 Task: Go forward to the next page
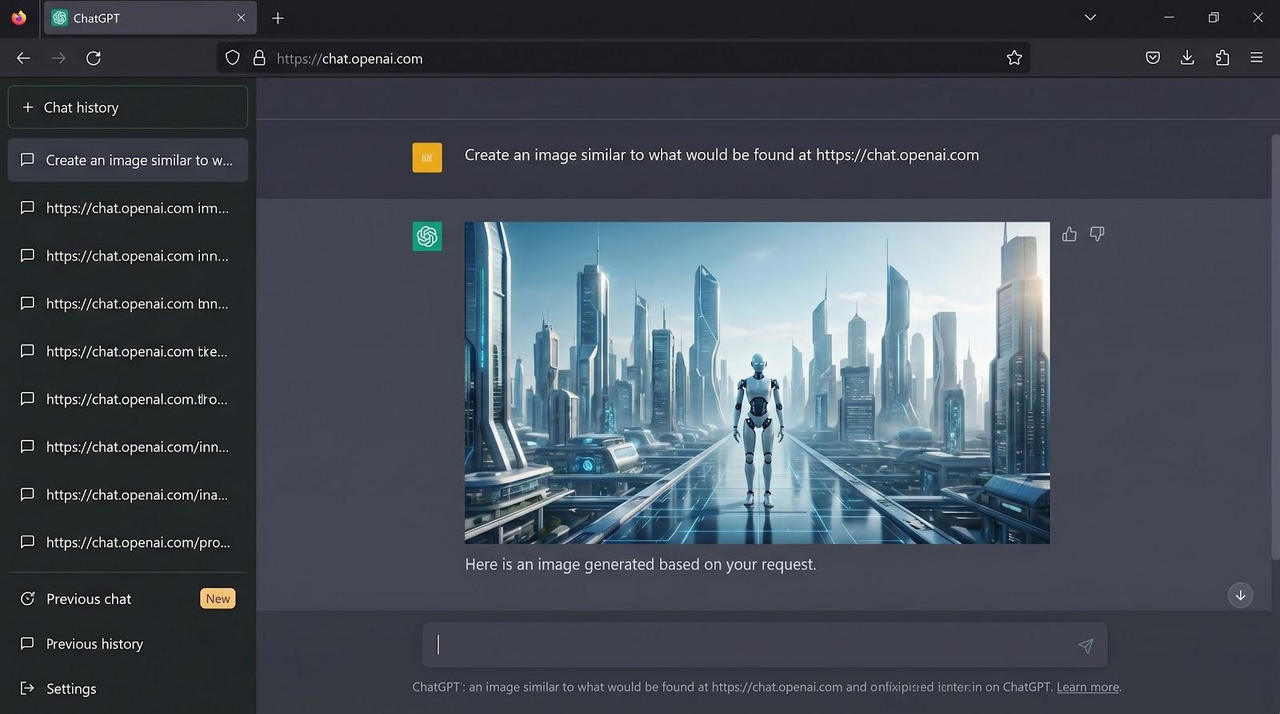pyautogui.click(x=59, y=58)
